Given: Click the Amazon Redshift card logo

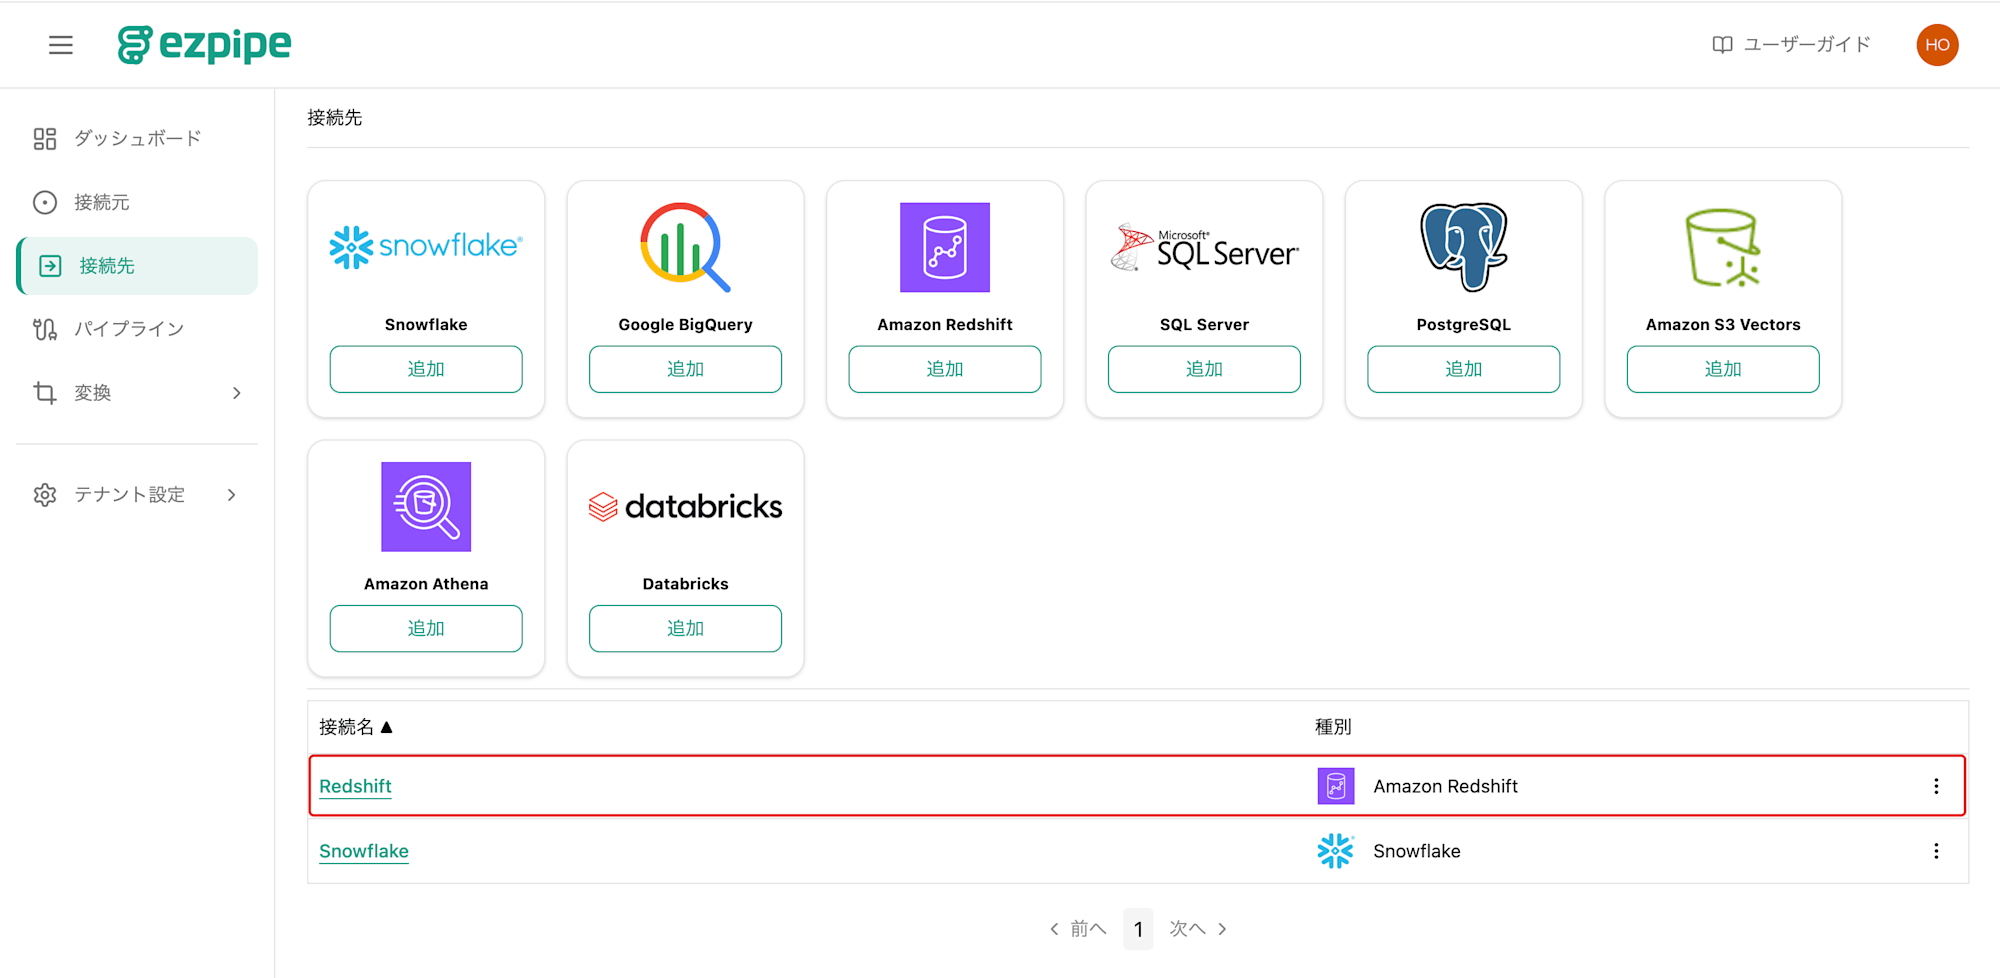Looking at the screenshot, I should [x=945, y=247].
